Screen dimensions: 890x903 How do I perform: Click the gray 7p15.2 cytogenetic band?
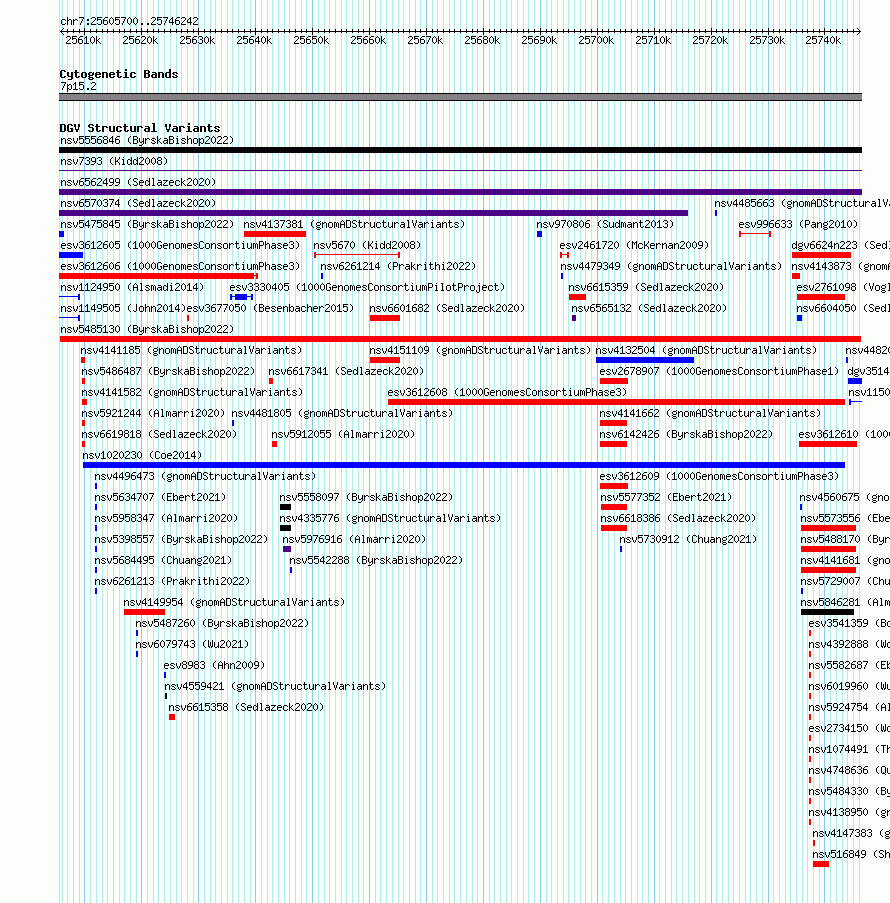(460, 97)
